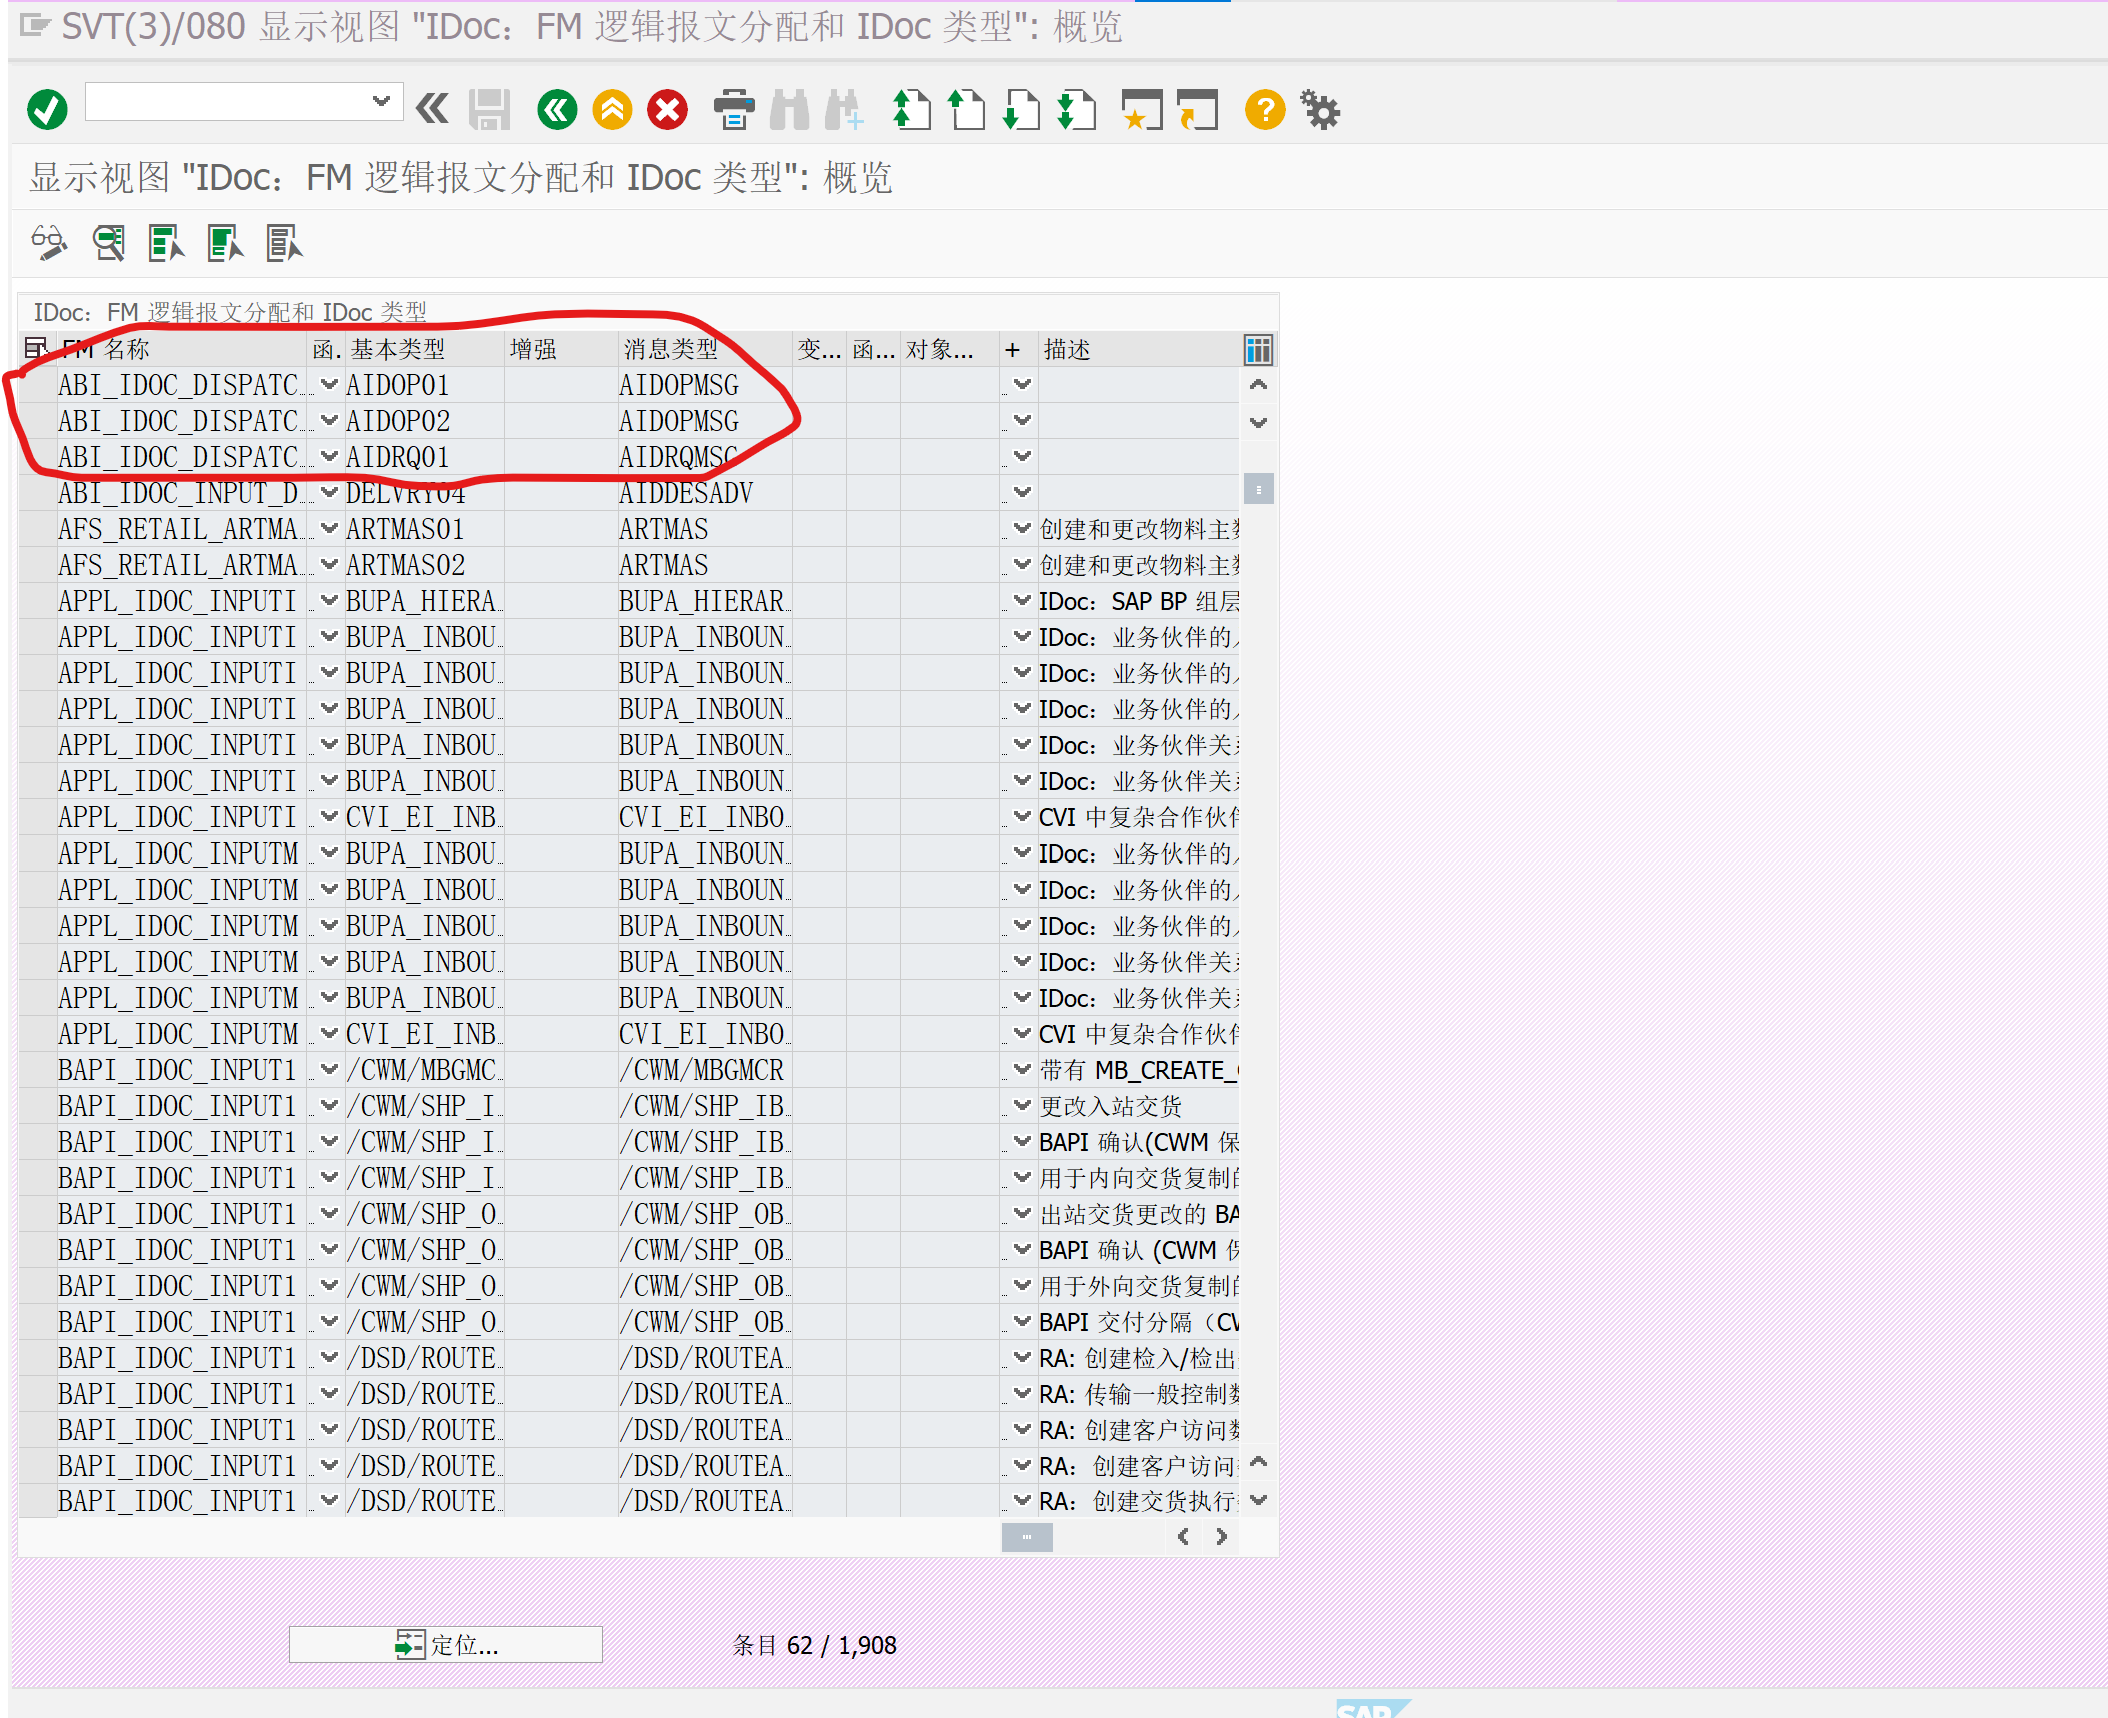Click the glasses-pencil display/change toggle icon
Image resolution: width=2108 pixels, height=1718 pixels.
(x=49, y=243)
